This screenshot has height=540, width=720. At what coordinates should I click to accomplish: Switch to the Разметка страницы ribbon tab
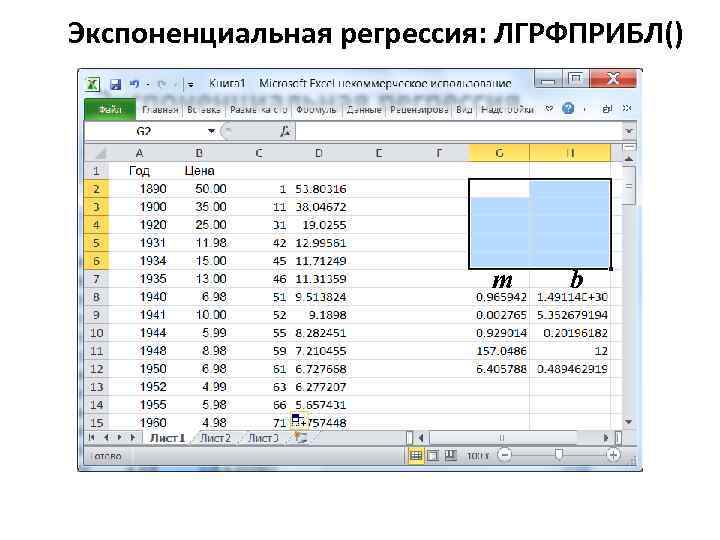259,110
